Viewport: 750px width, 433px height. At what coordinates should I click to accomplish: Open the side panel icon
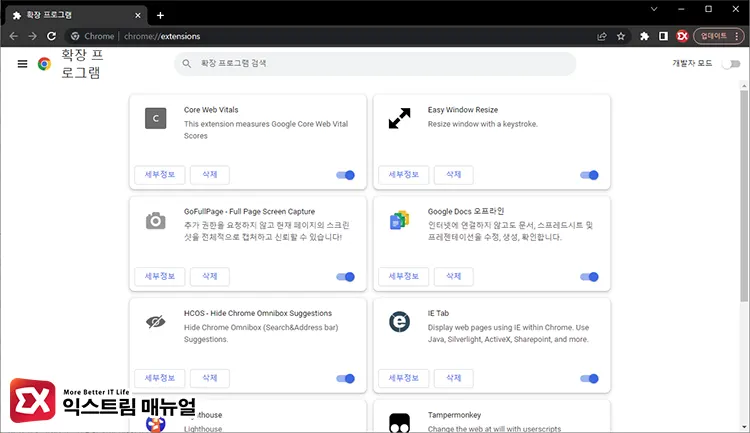click(x=663, y=36)
